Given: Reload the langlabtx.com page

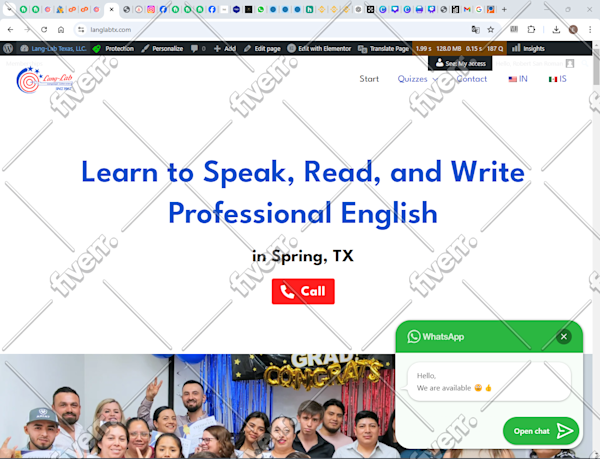Looking at the screenshot, I should 44,29.
